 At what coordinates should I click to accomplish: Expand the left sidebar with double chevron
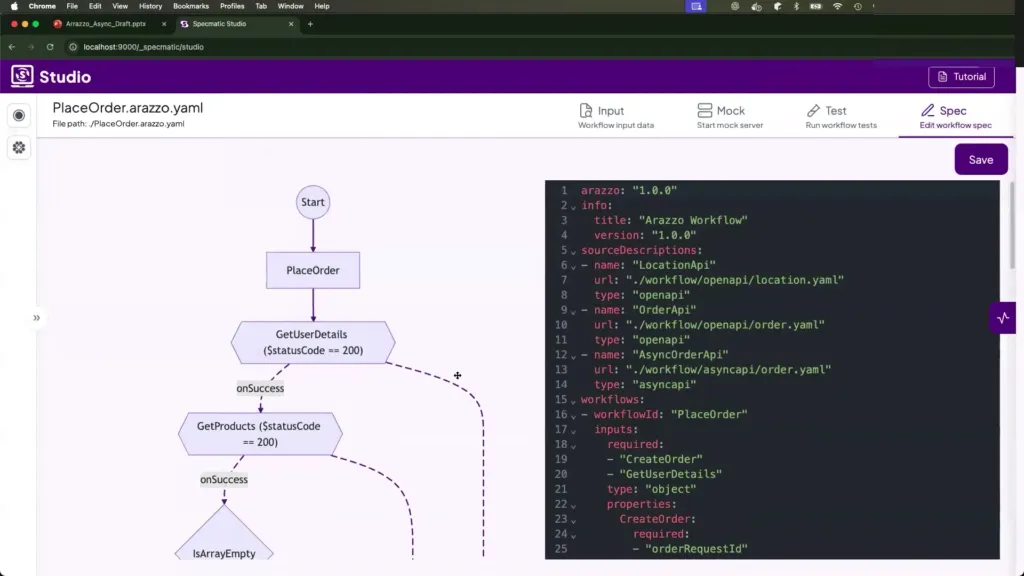[x=36, y=318]
